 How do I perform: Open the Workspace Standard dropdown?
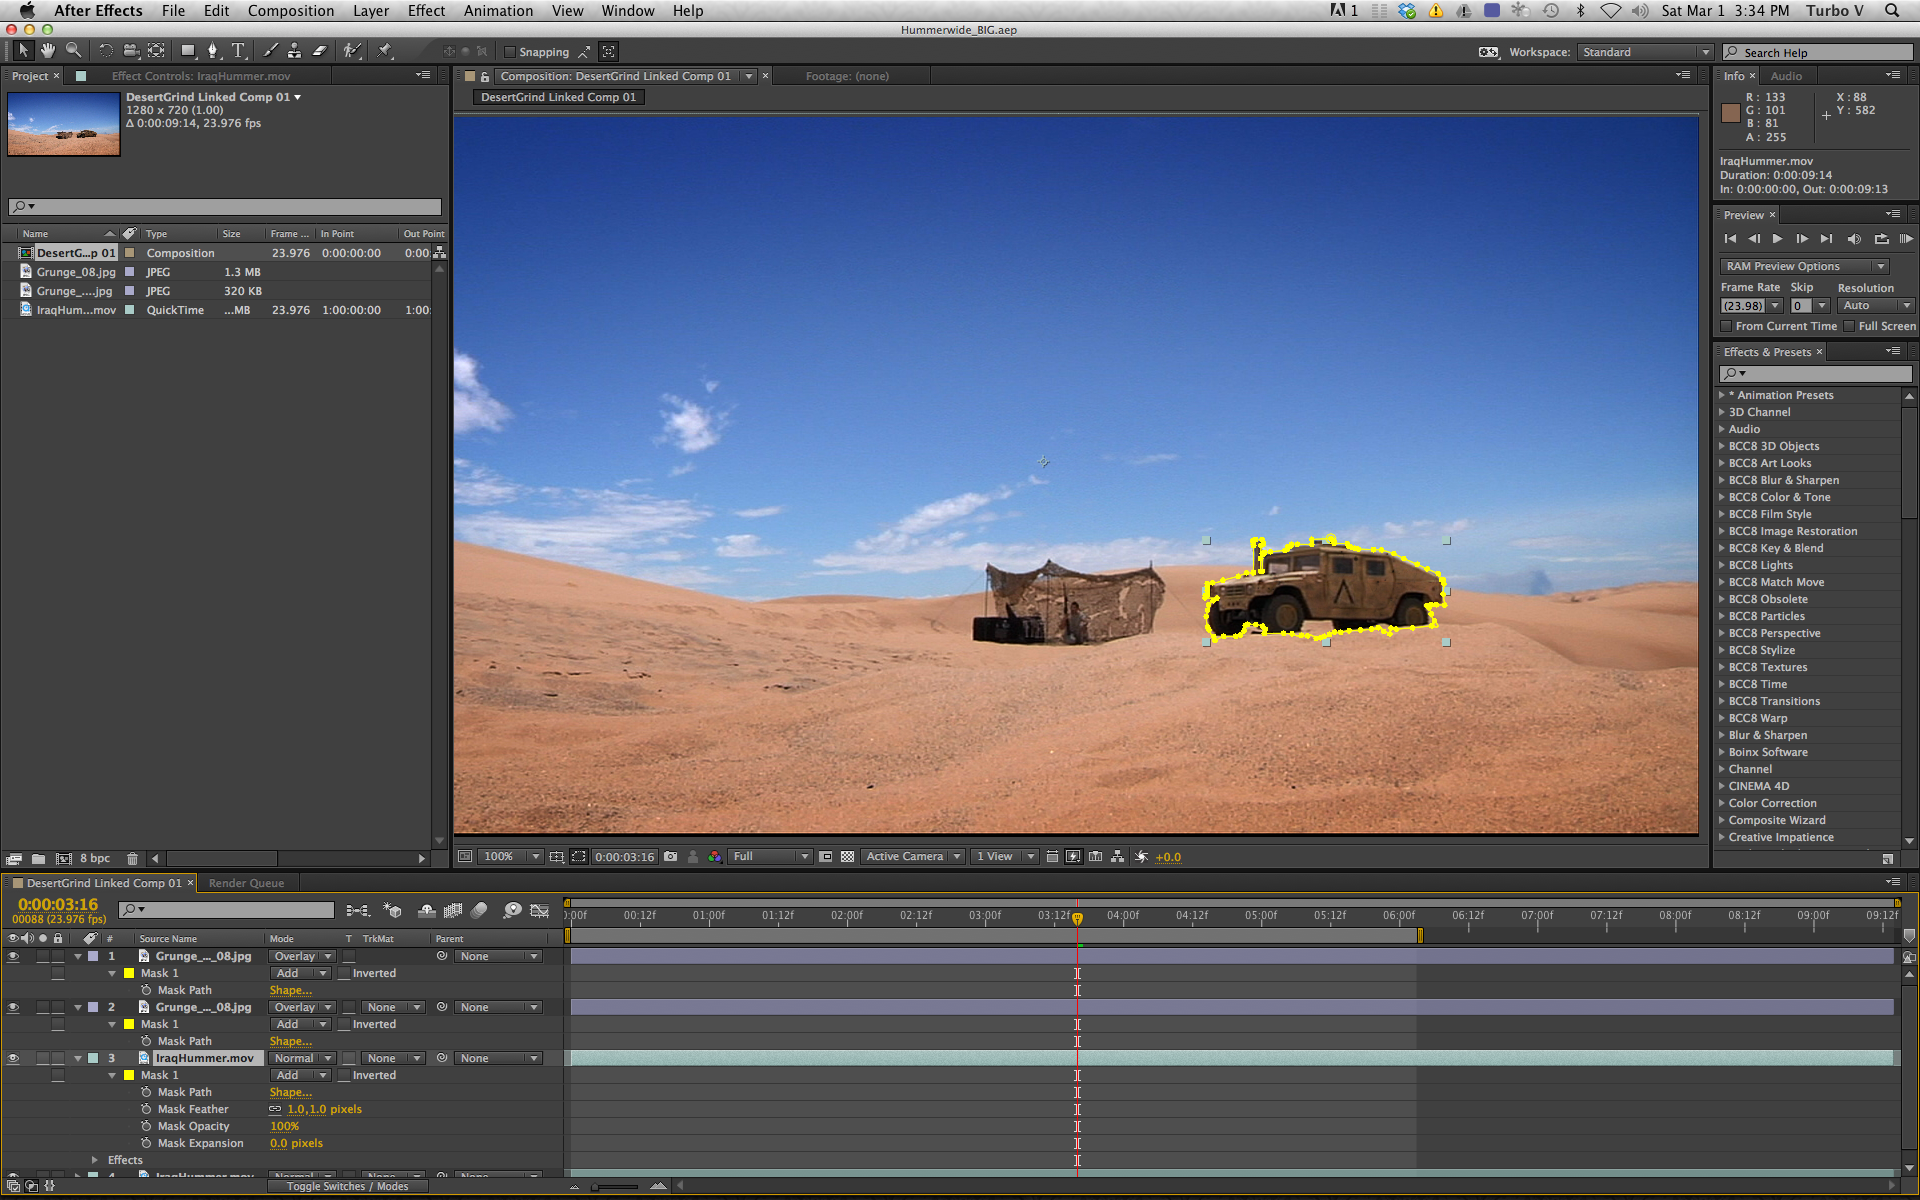pyautogui.click(x=1646, y=52)
